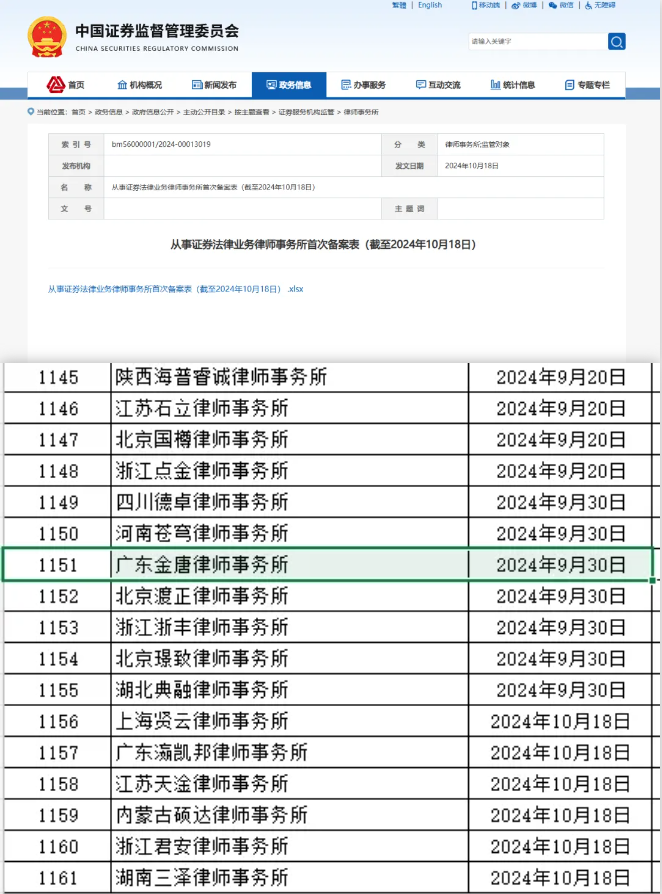
Task: Select the highlighted 政务信息 navigation tab
Action: (289, 85)
